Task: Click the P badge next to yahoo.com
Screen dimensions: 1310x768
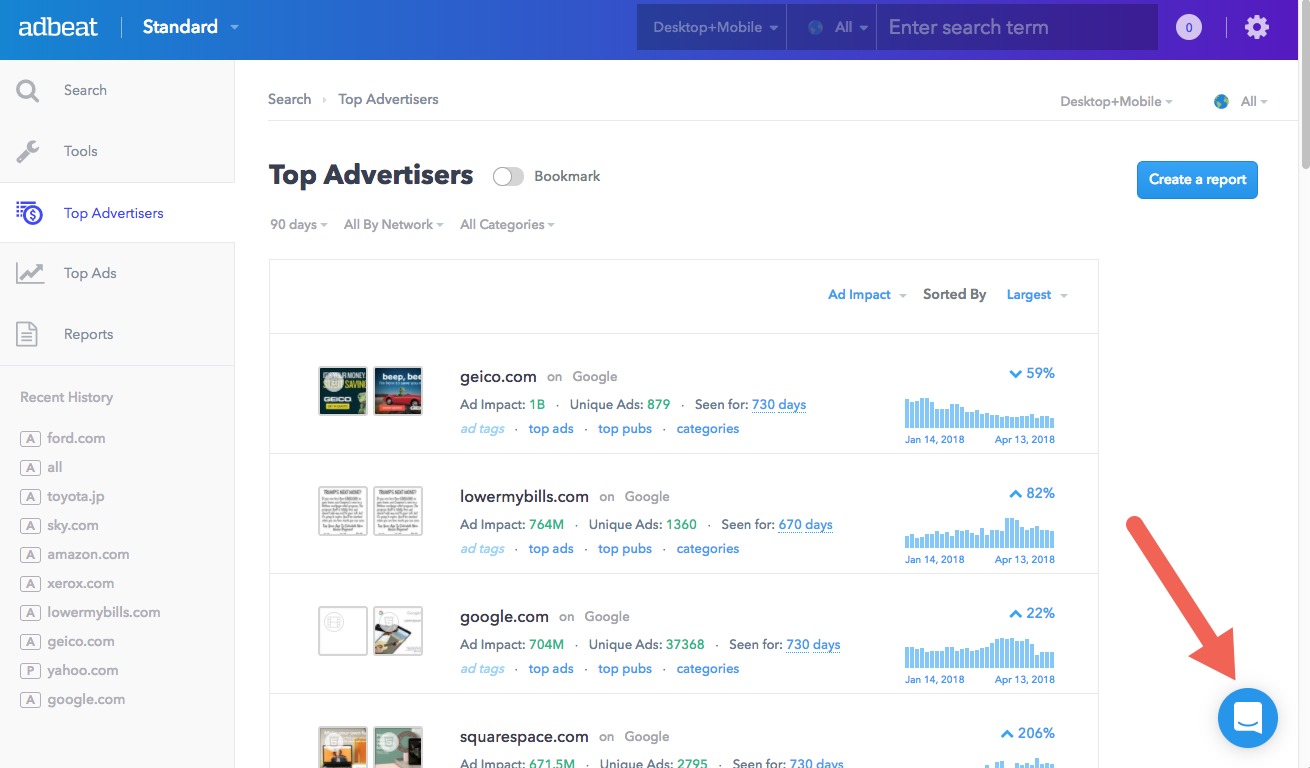Action: pyautogui.click(x=30, y=671)
